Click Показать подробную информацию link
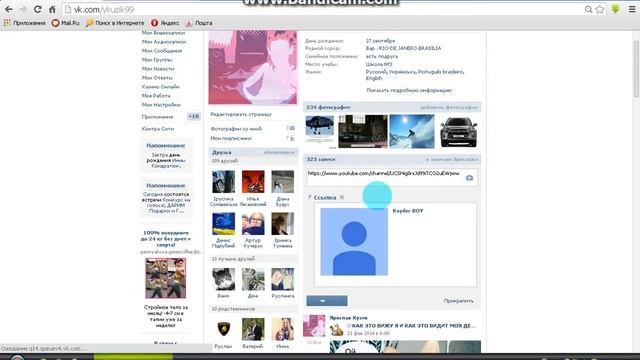The height and width of the screenshot is (360, 640). (x=409, y=90)
